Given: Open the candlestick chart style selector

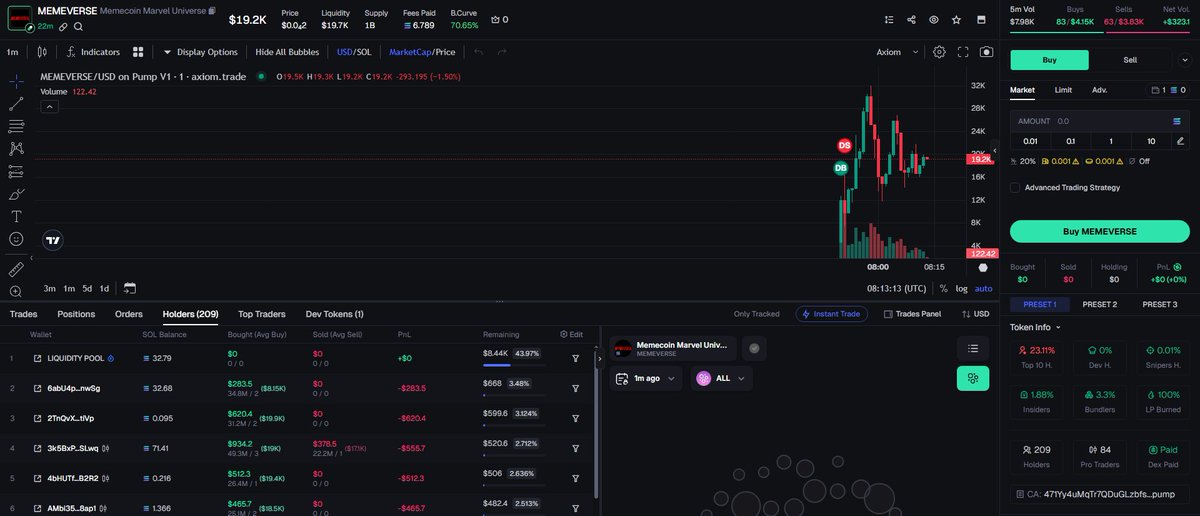Looking at the screenshot, I should point(42,52).
